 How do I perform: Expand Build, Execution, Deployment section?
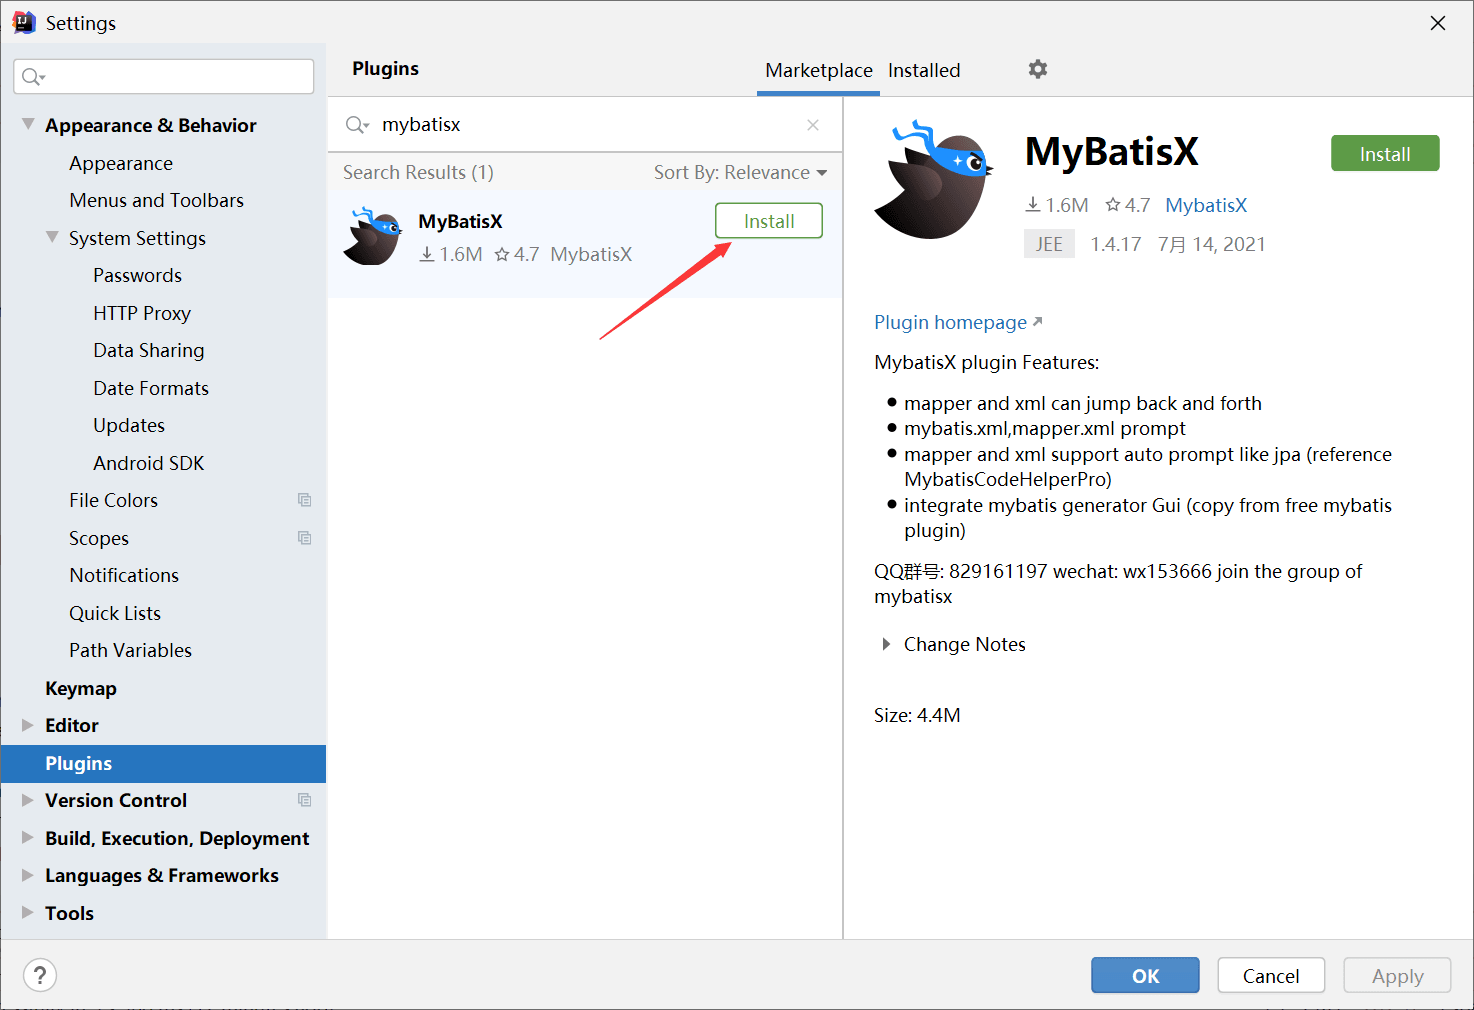click(x=28, y=838)
